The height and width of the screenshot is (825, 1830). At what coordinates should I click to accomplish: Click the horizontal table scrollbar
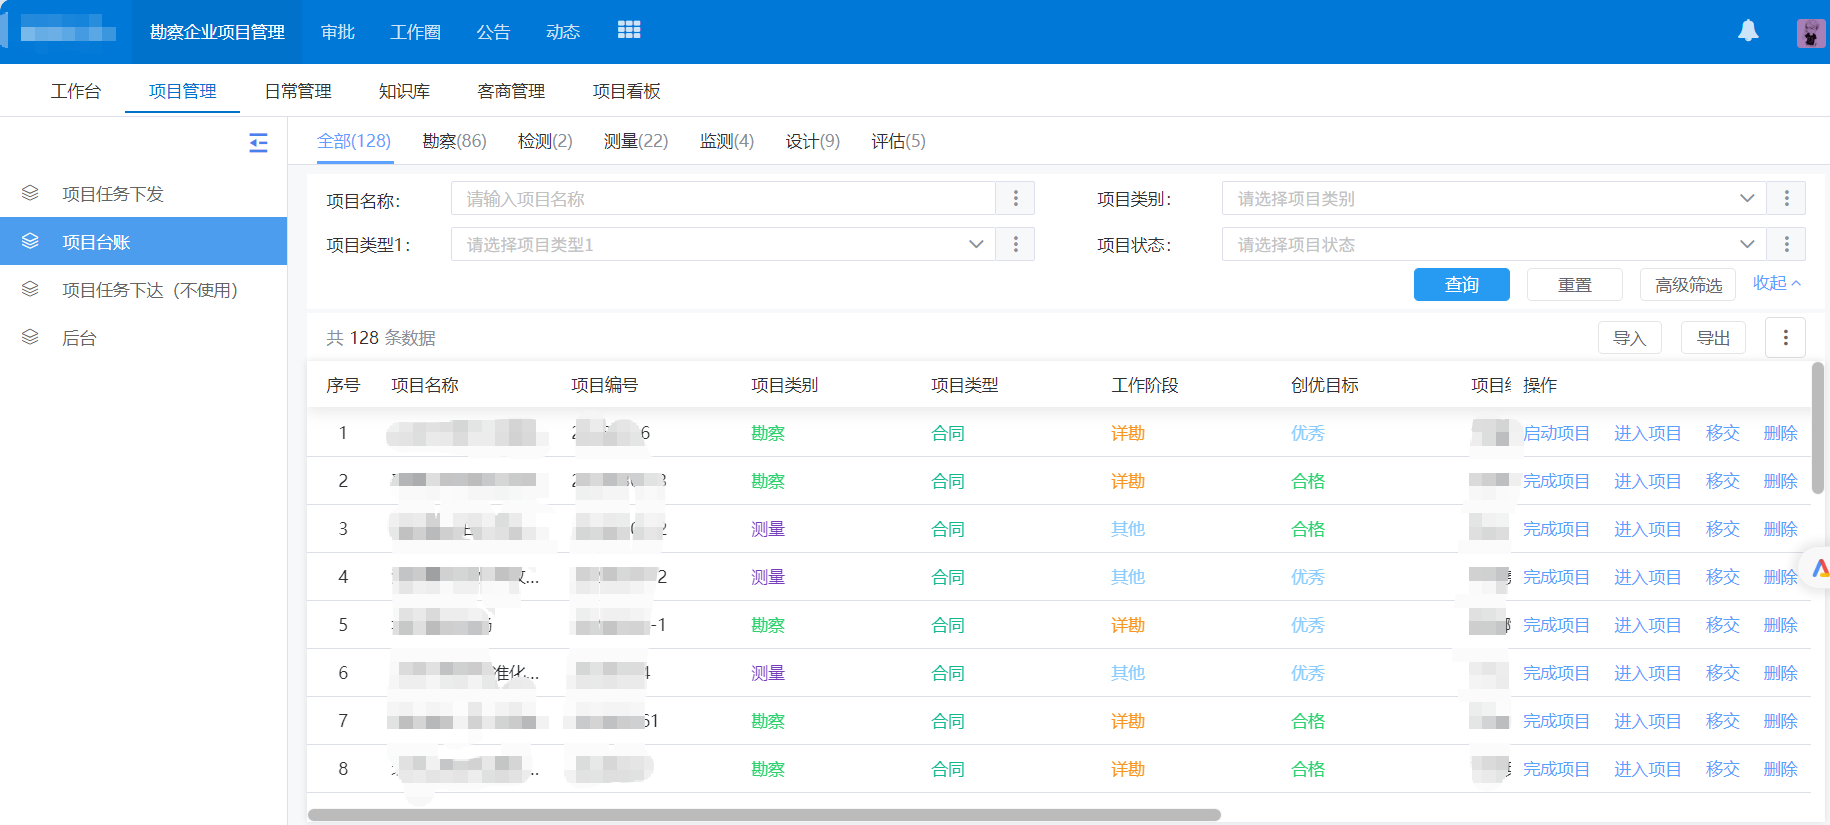coord(764,815)
